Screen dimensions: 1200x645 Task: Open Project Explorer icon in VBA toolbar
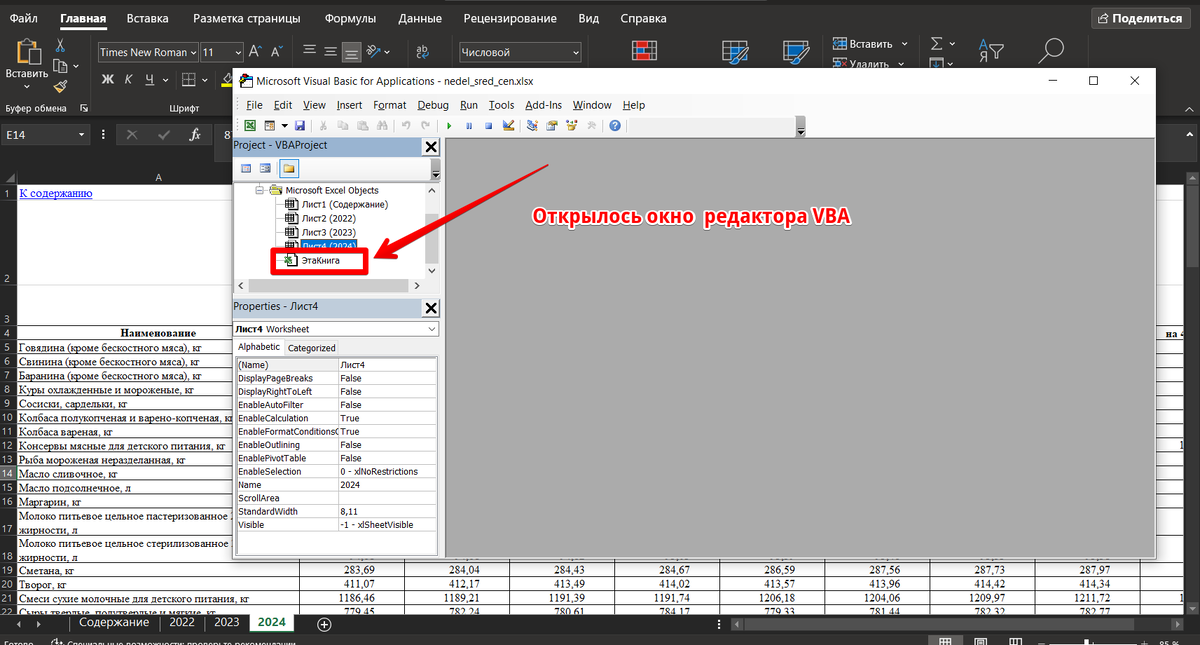coord(533,126)
